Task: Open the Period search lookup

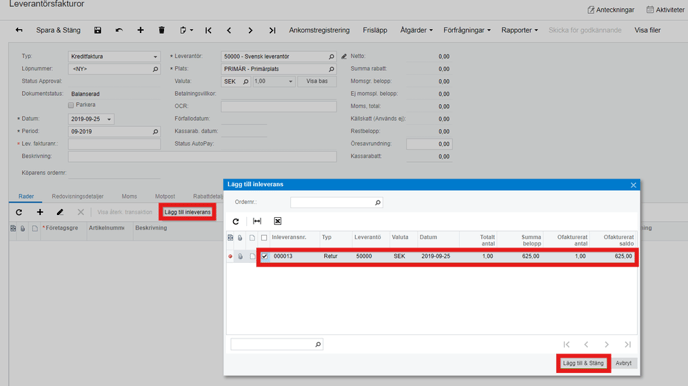Action: click(155, 132)
